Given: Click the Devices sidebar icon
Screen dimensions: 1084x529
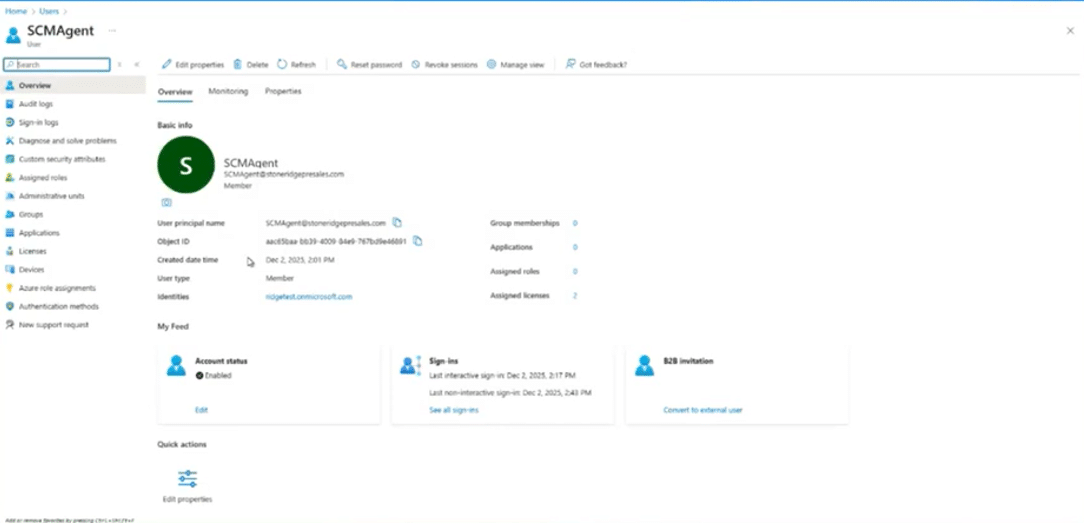Looking at the screenshot, I should click(10, 270).
